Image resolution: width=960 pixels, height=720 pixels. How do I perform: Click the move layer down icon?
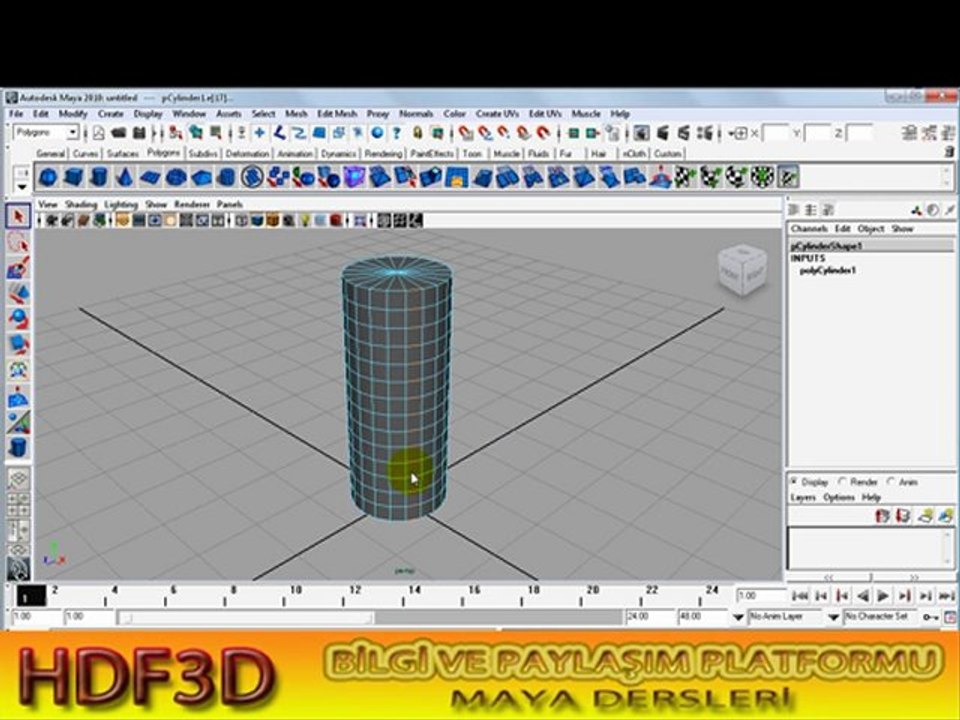[903, 516]
